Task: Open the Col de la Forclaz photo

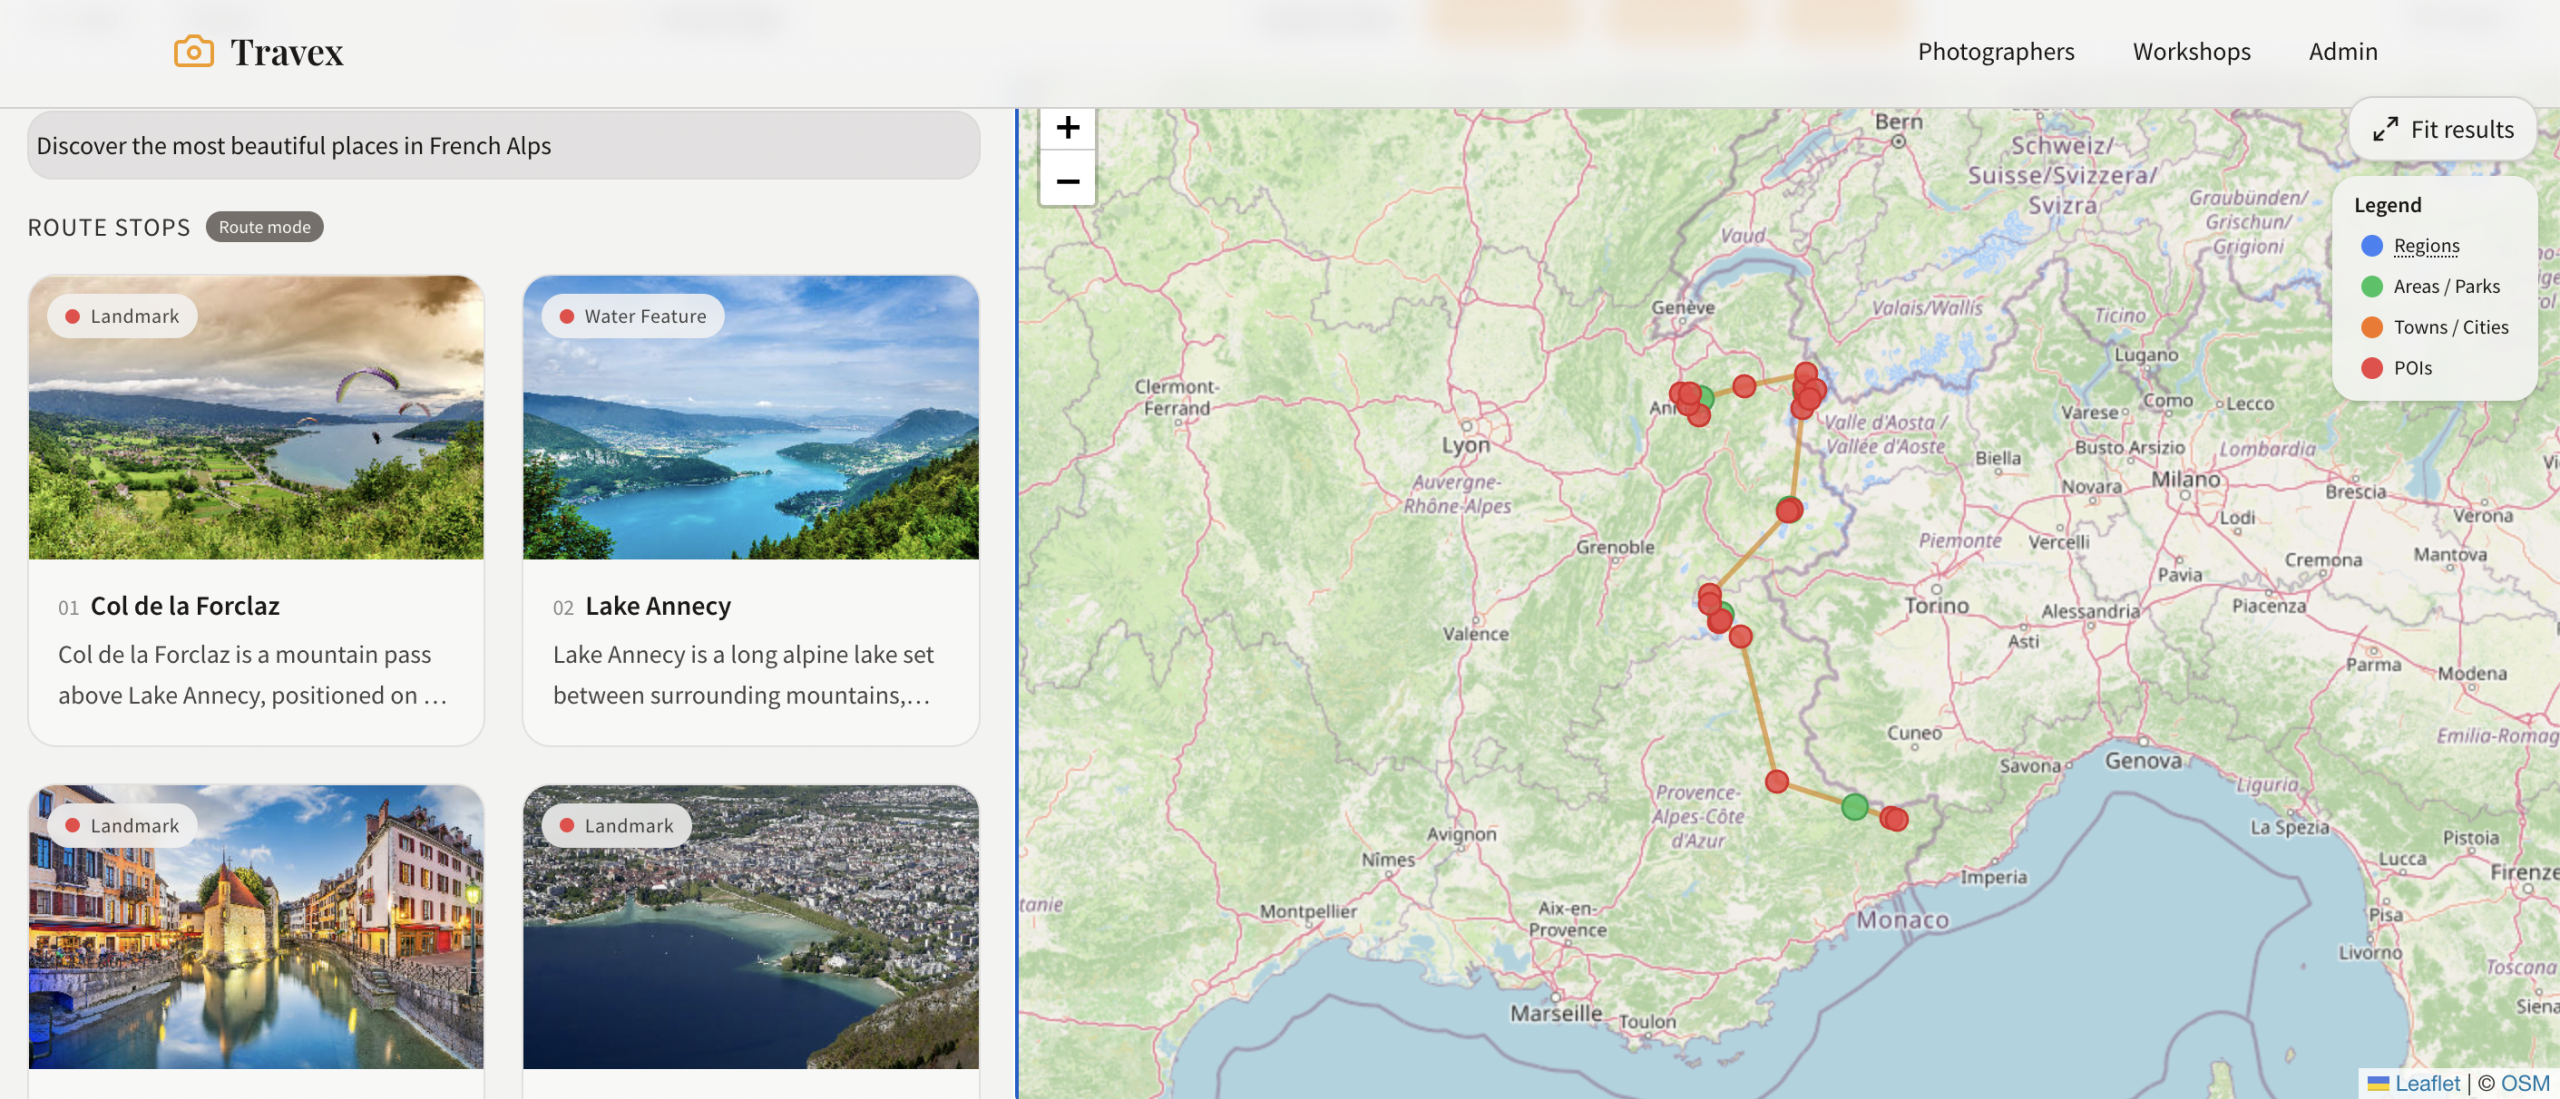Action: [x=256, y=418]
